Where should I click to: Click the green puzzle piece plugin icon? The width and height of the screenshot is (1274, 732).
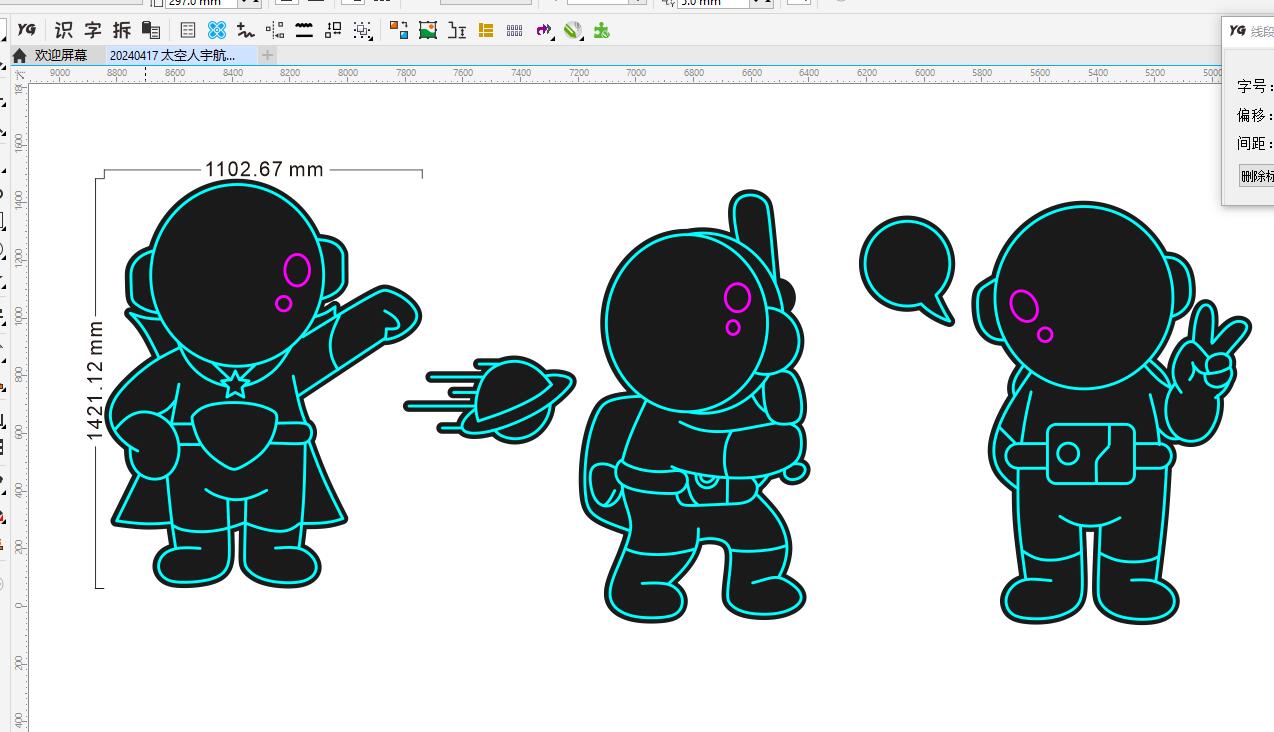coord(602,31)
